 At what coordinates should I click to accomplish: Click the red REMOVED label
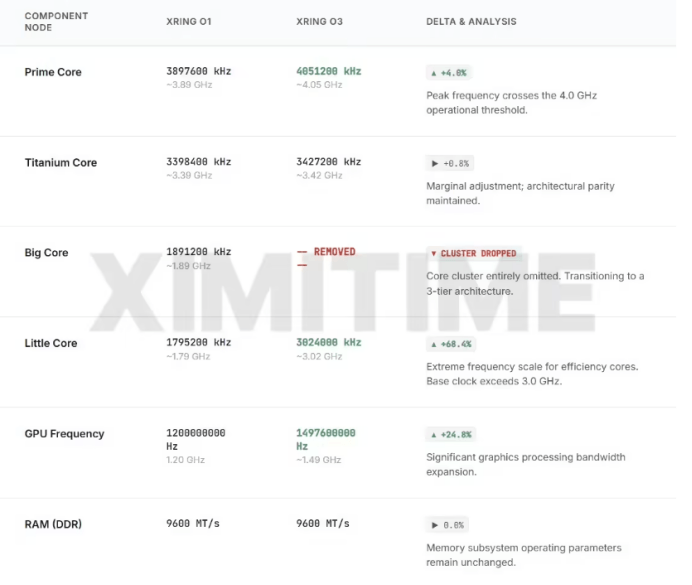[x=333, y=252]
